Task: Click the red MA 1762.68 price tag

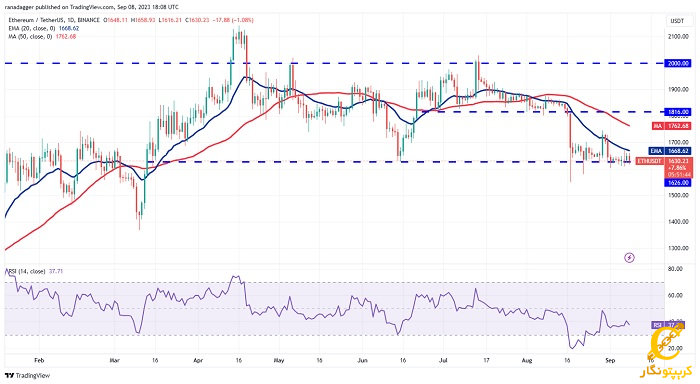Action: [671, 126]
